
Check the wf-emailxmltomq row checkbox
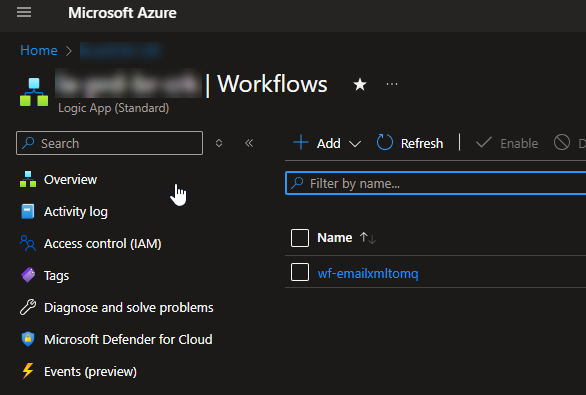(300, 272)
